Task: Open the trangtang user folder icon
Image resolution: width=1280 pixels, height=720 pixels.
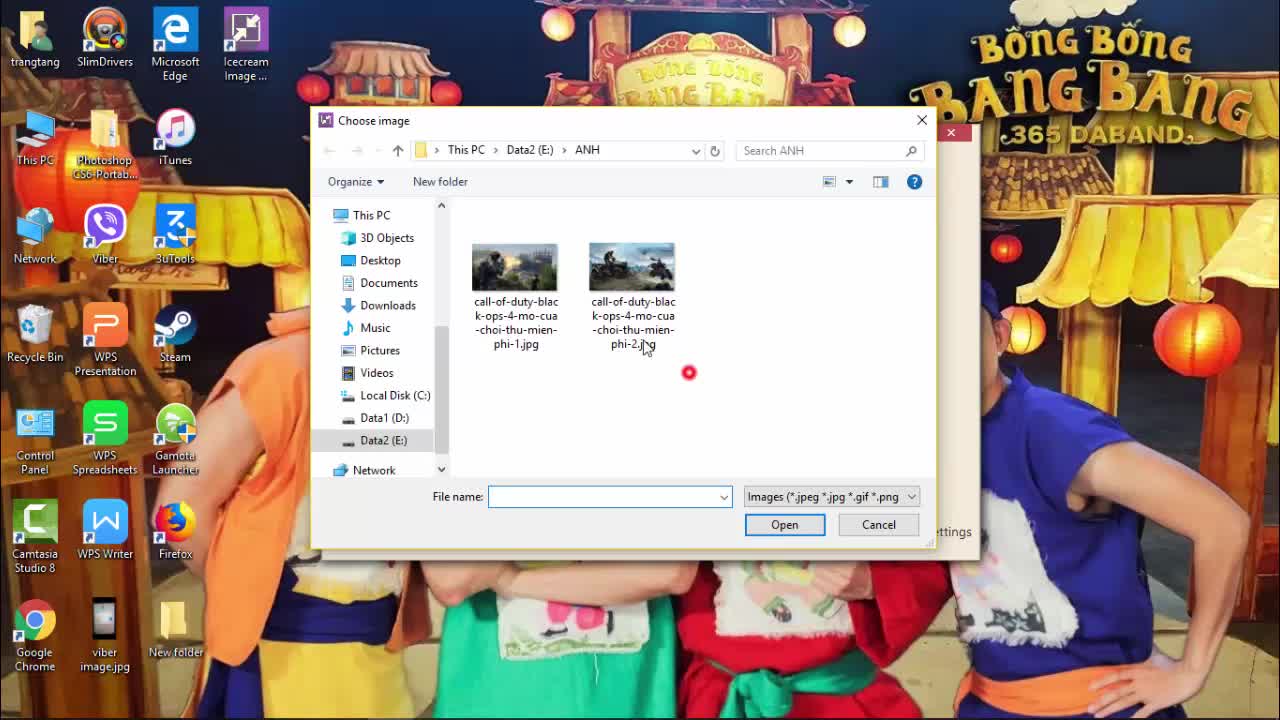Action: click(35, 39)
